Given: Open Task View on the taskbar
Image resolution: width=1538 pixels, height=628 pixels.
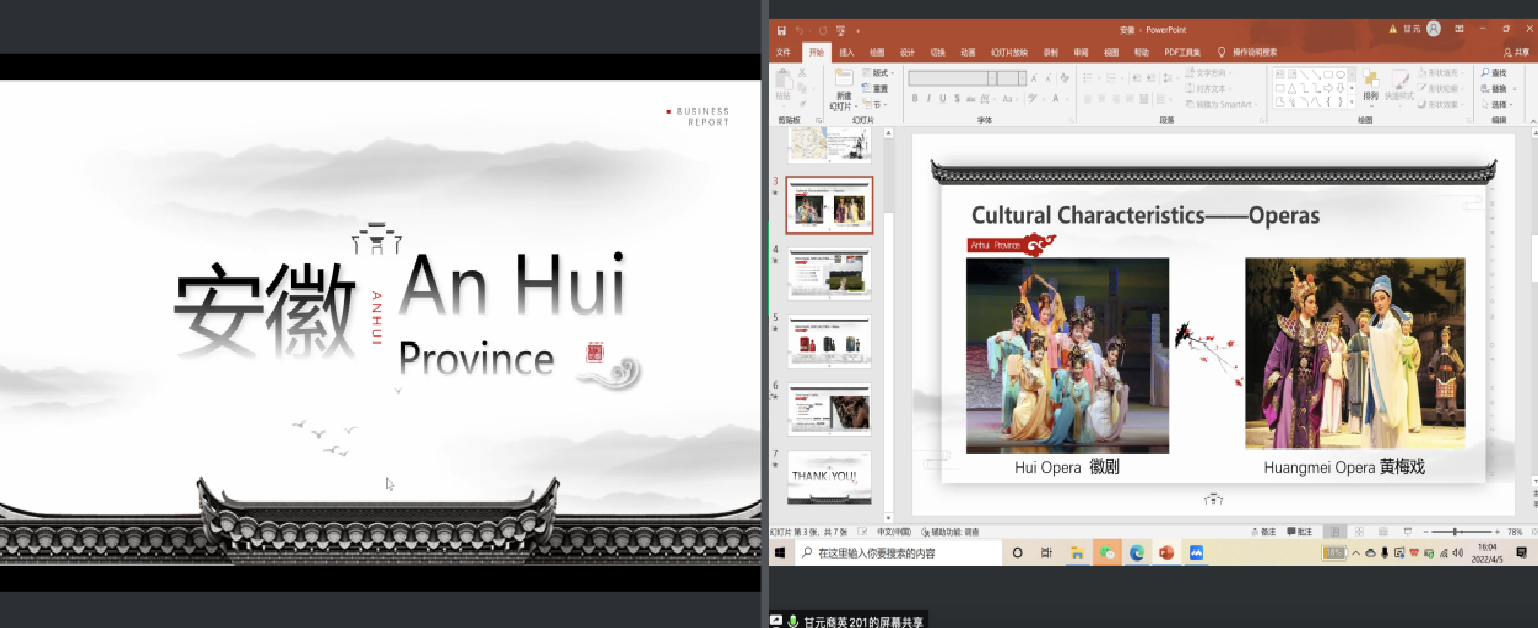Looking at the screenshot, I should [1046, 553].
